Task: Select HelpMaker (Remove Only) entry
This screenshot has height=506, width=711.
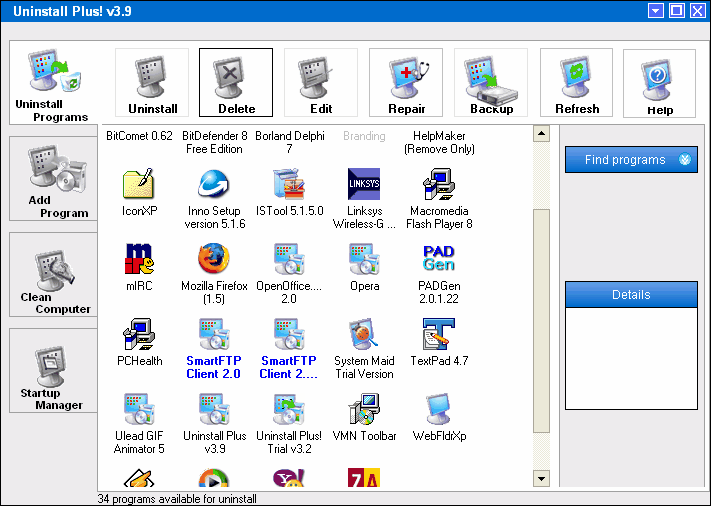Action: (x=439, y=142)
